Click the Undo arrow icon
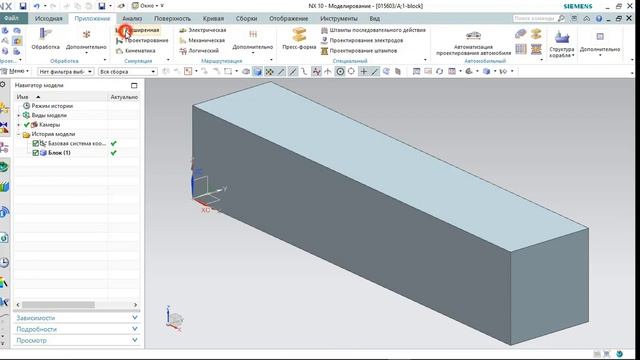This screenshot has width=640, height=360. [x=37, y=6]
